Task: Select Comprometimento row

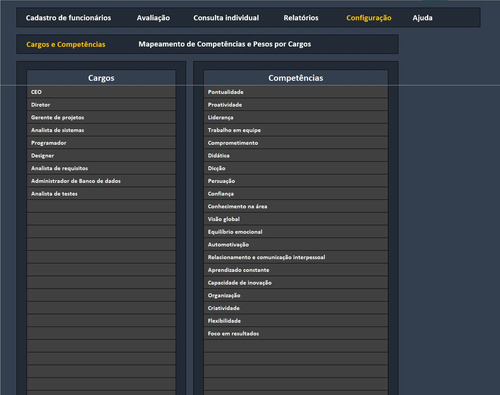Action: [296, 143]
